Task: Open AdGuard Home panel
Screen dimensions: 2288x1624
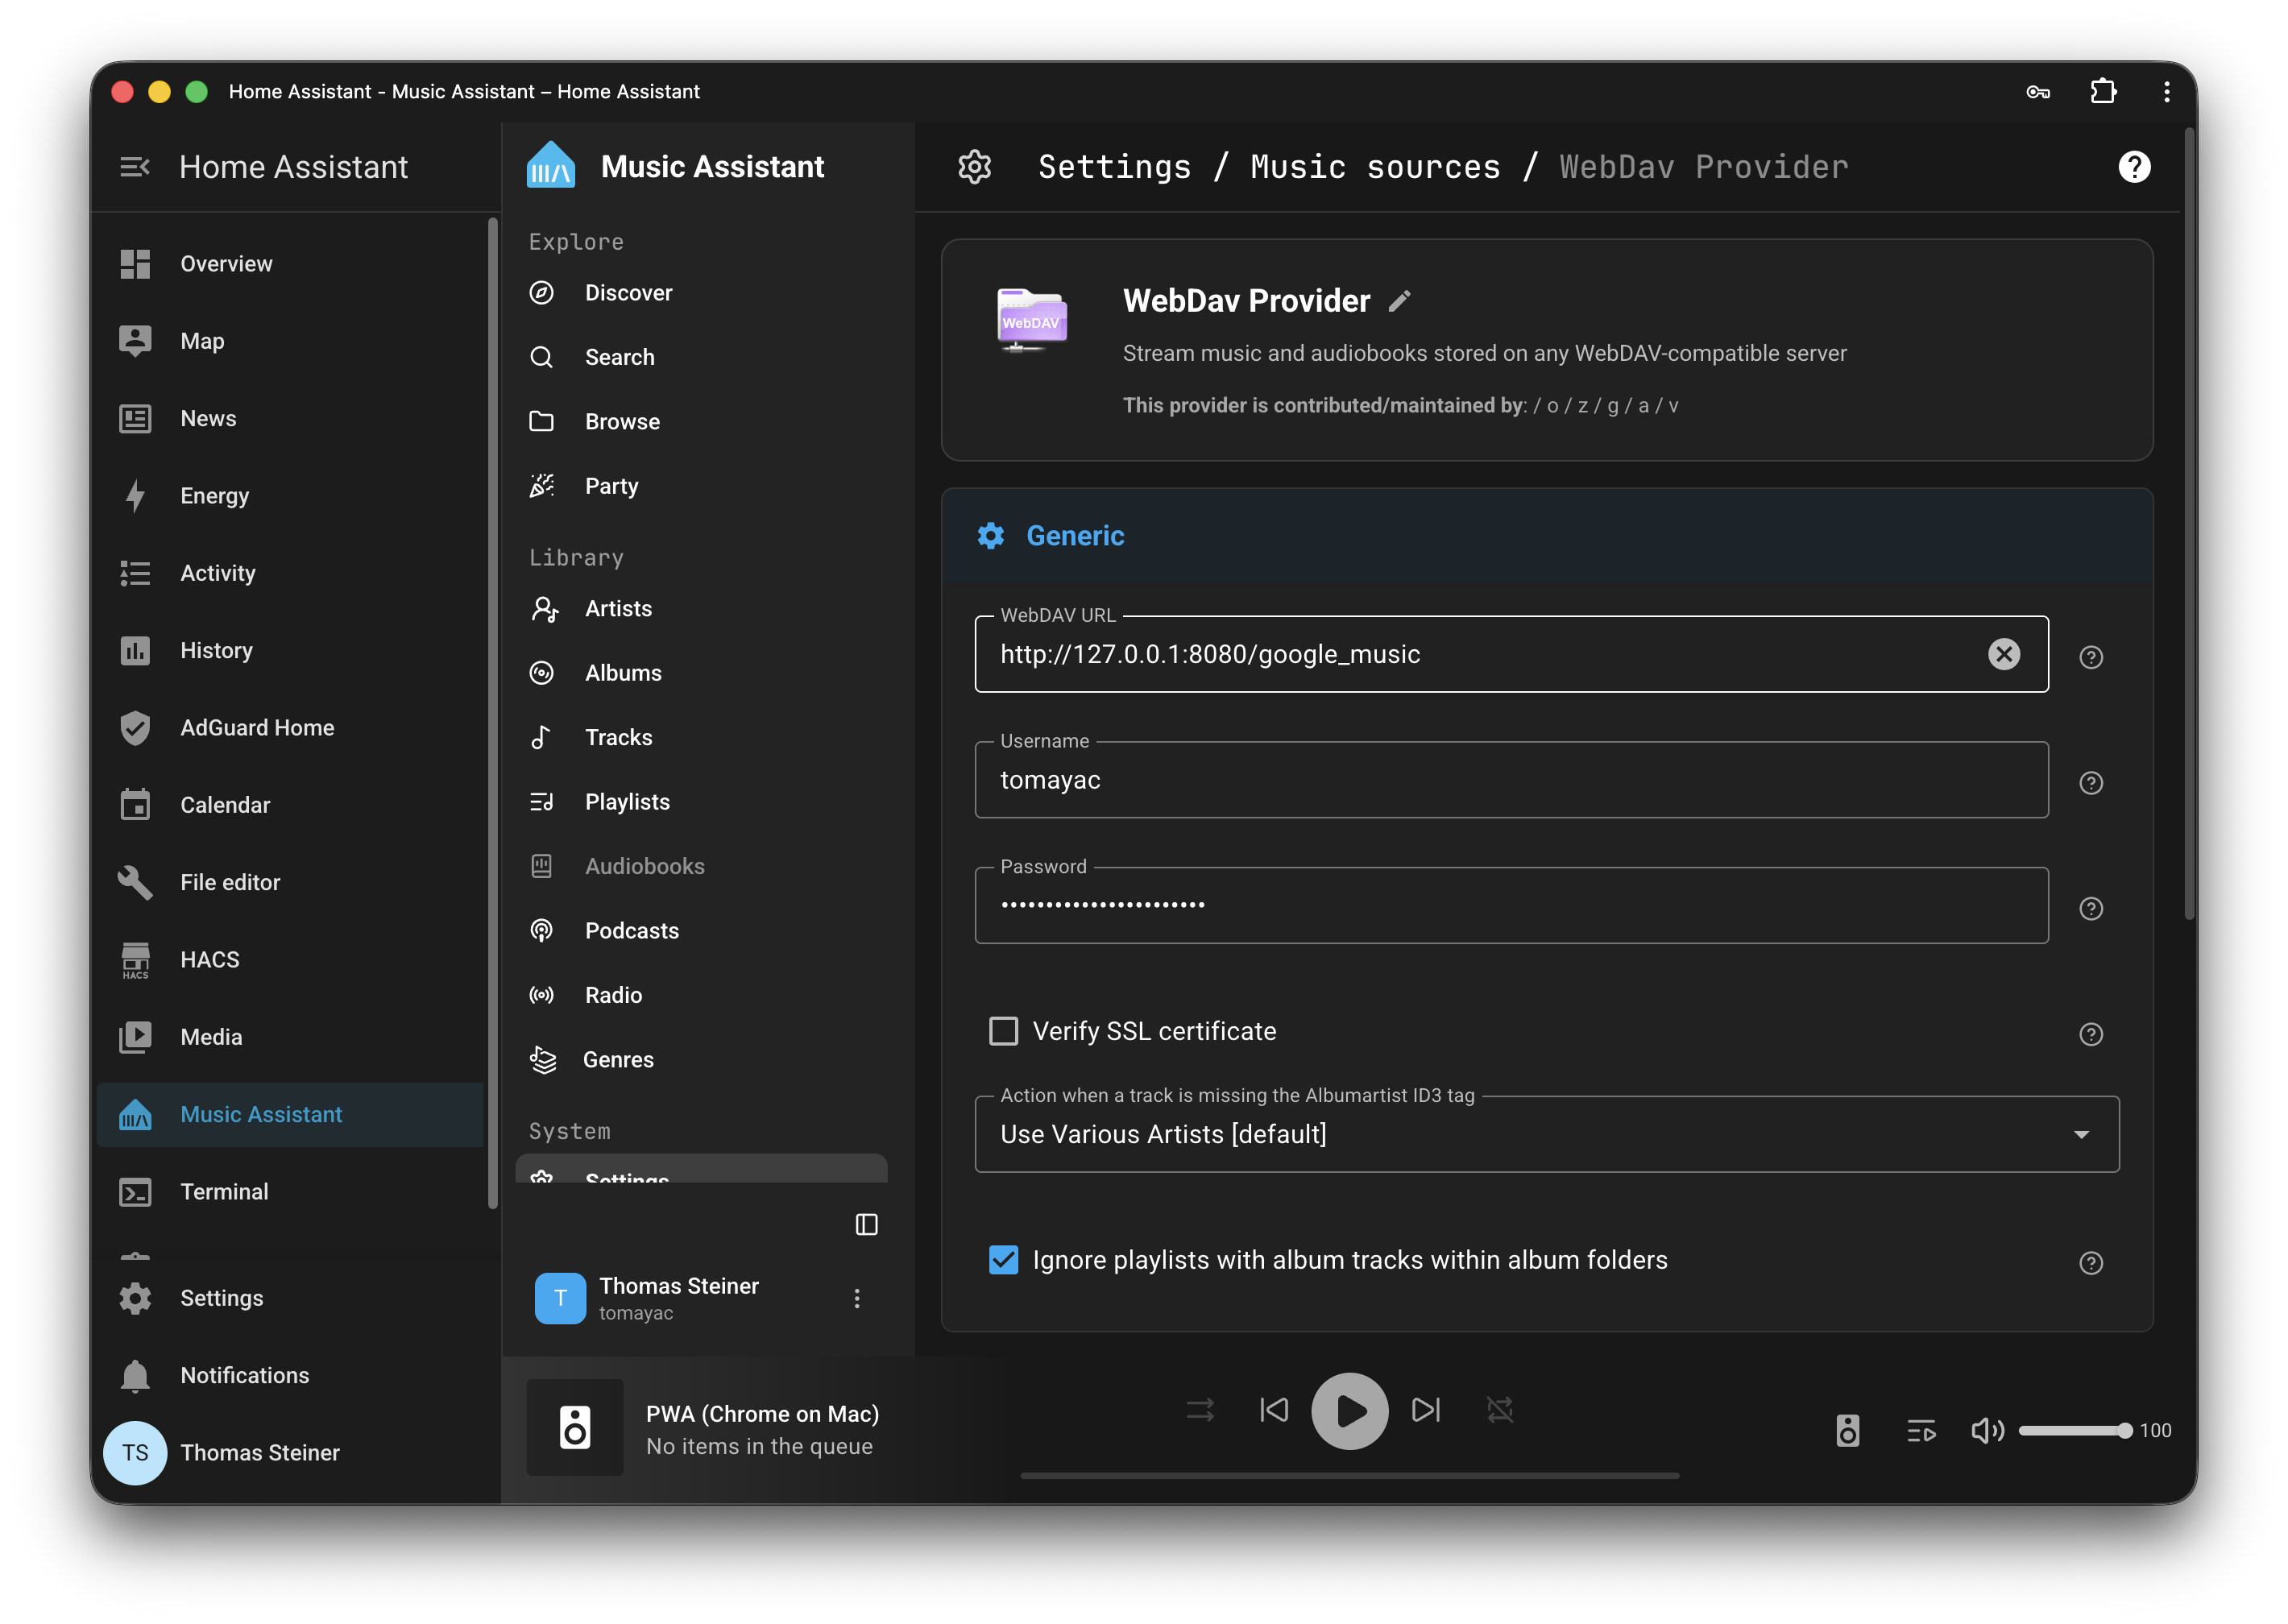Action: [290, 728]
